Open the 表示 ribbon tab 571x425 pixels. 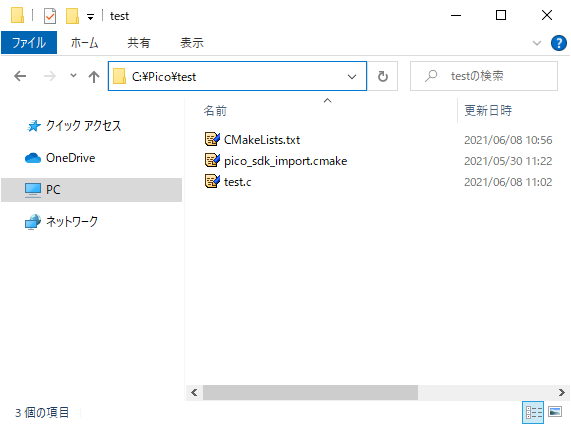[192, 43]
